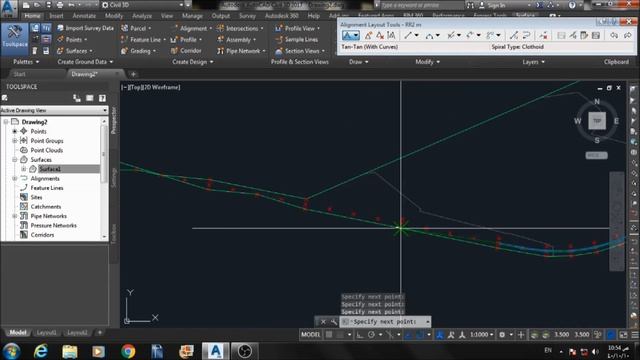Click the Undo arrow in Alignment Layout Tools
This screenshot has width=640, height=360.
coord(614,36)
